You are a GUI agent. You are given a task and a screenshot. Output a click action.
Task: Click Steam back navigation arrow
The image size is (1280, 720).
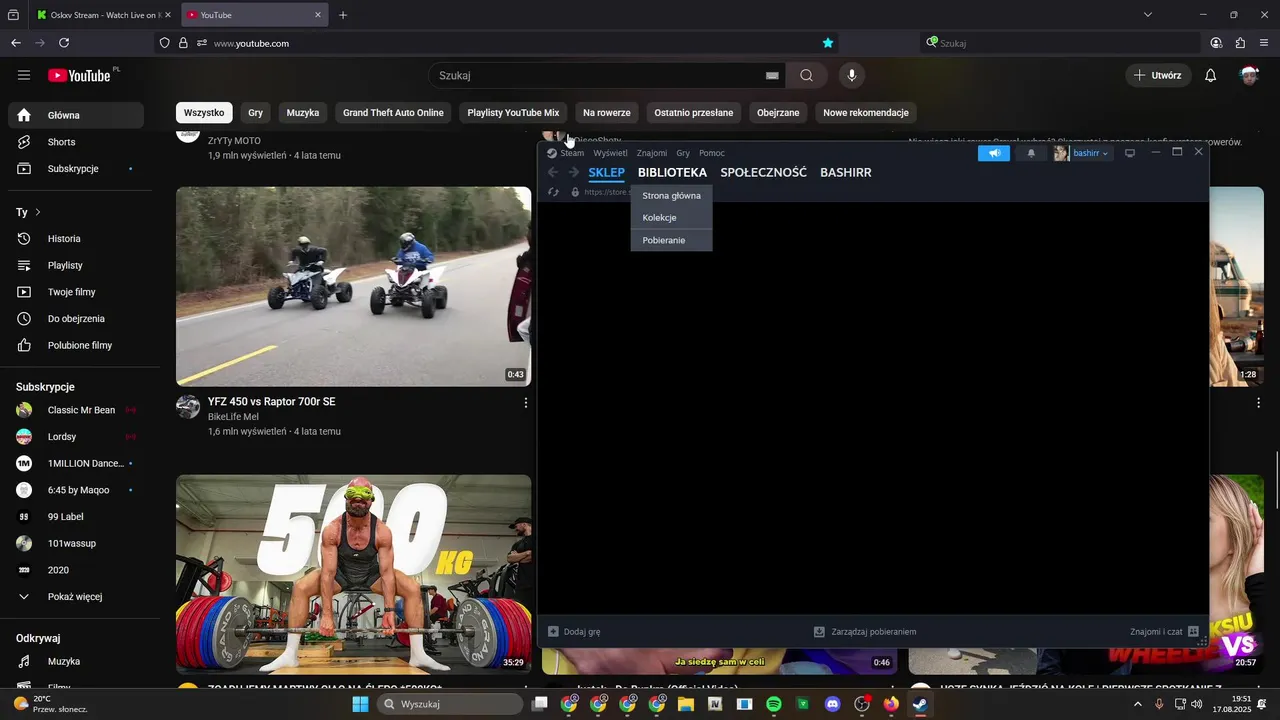pos(553,172)
